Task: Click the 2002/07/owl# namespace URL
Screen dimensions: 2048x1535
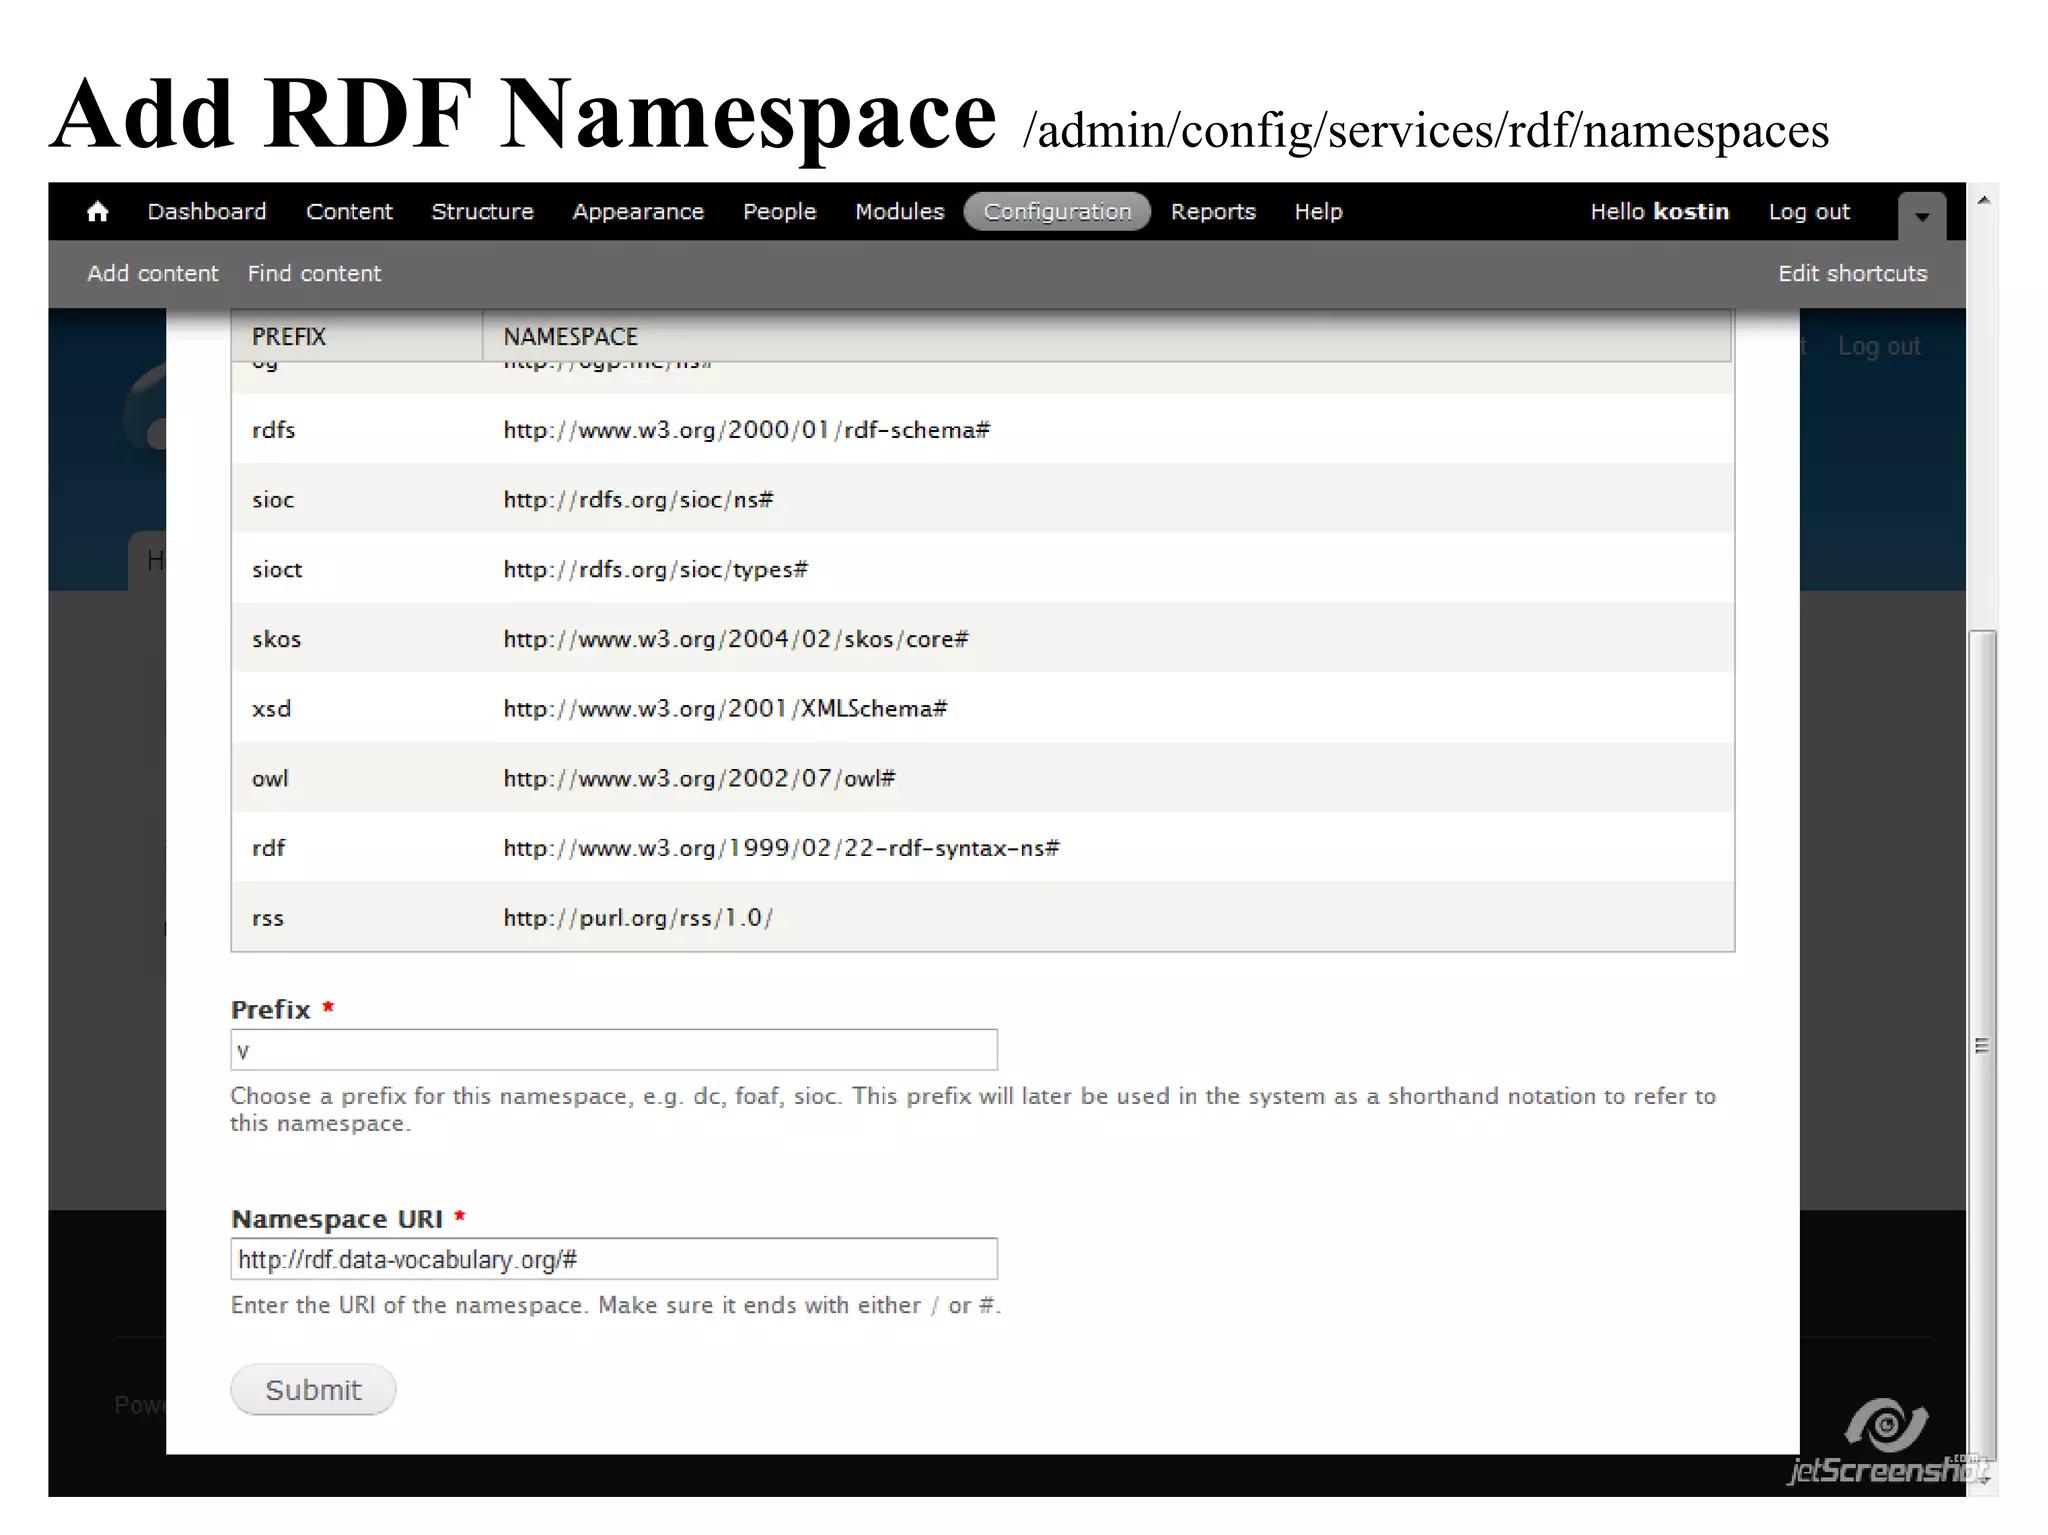Action: tap(699, 779)
